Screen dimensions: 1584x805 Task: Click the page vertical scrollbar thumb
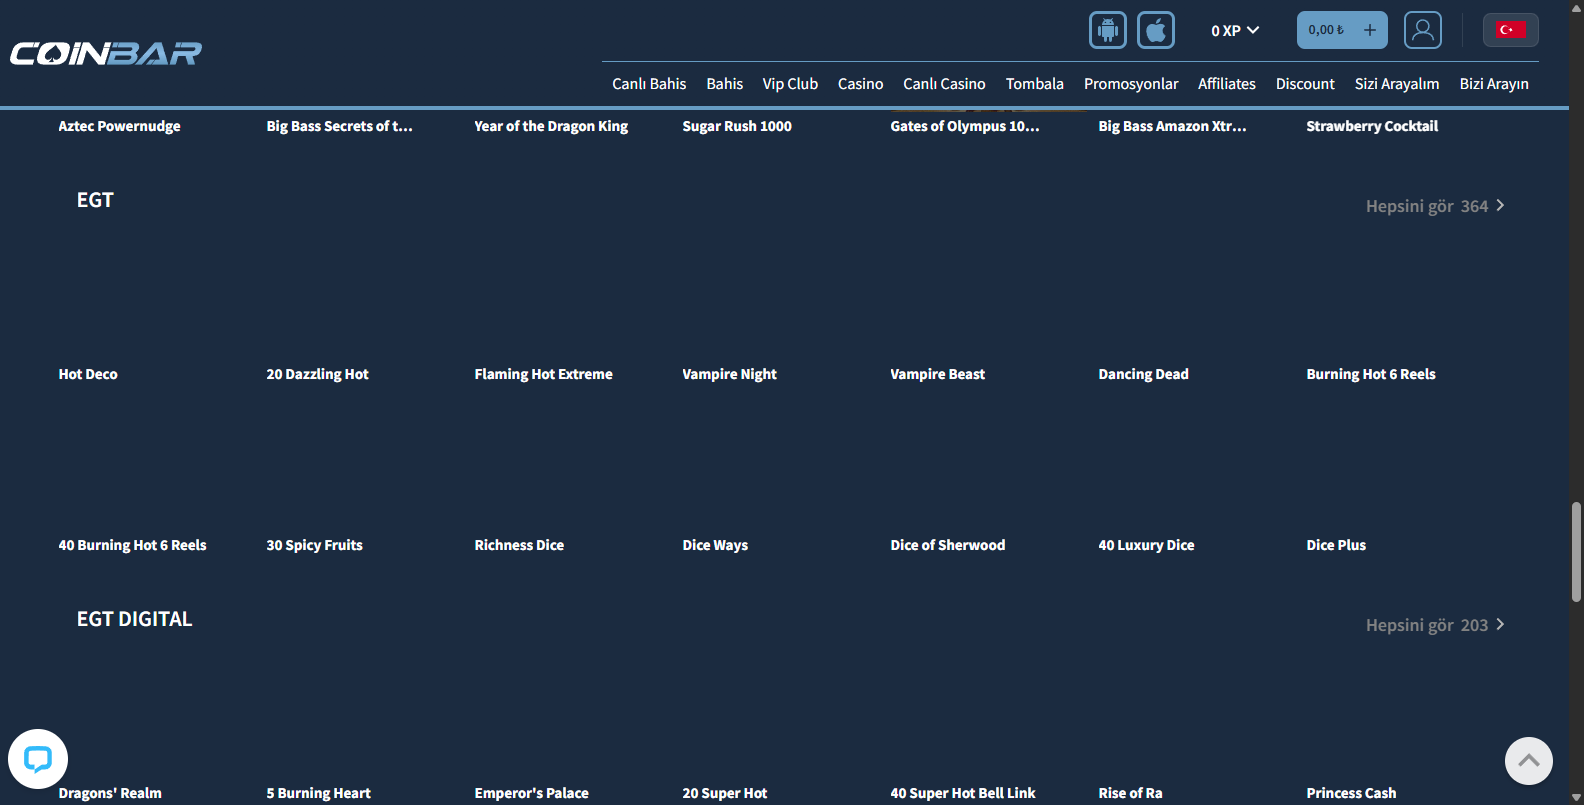pyautogui.click(x=1576, y=551)
